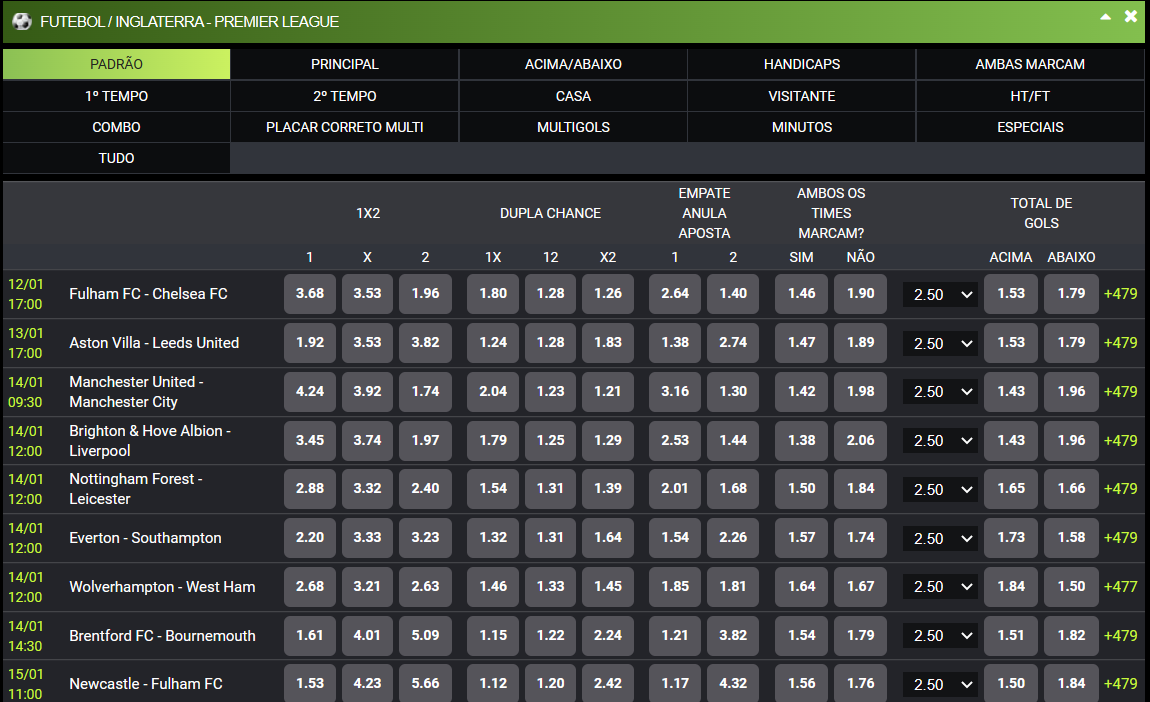Image resolution: width=1150 pixels, height=702 pixels.
Task: Show all markets with the TUDO tab
Action: coord(117,158)
